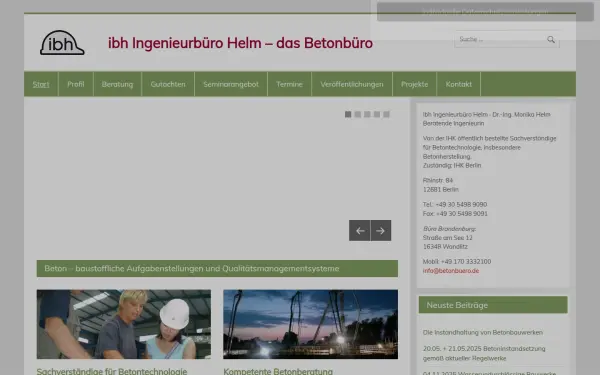Open Seminarangebot navigation entry
600x375 pixels.
click(231, 84)
